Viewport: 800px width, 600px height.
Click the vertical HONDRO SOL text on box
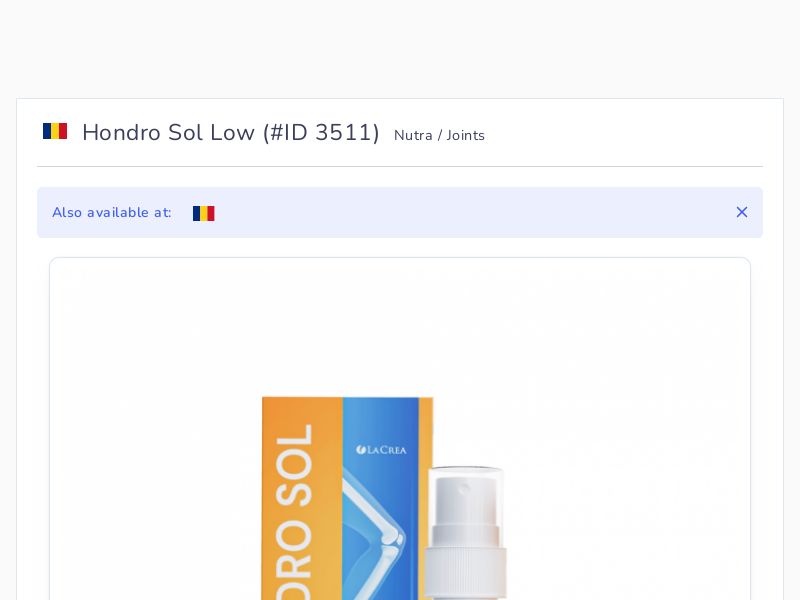point(294,512)
